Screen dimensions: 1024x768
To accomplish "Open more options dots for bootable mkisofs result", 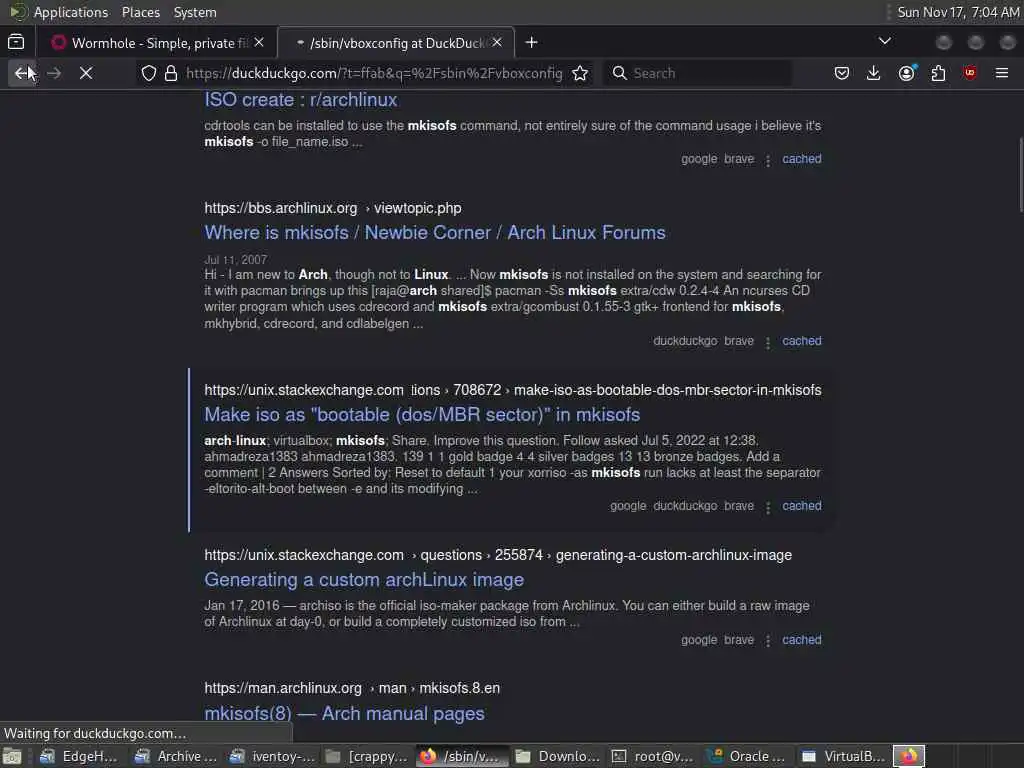I will pyautogui.click(x=768, y=507).
